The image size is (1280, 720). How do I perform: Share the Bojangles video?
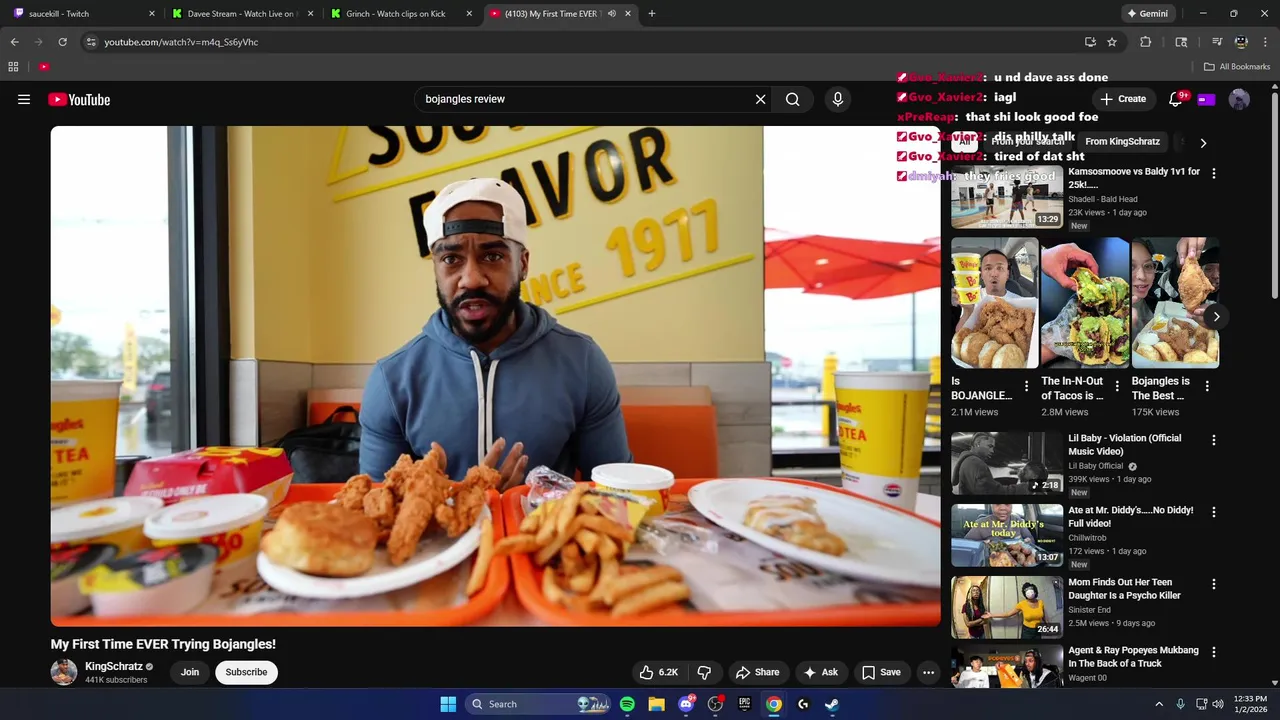click(757, 672)
